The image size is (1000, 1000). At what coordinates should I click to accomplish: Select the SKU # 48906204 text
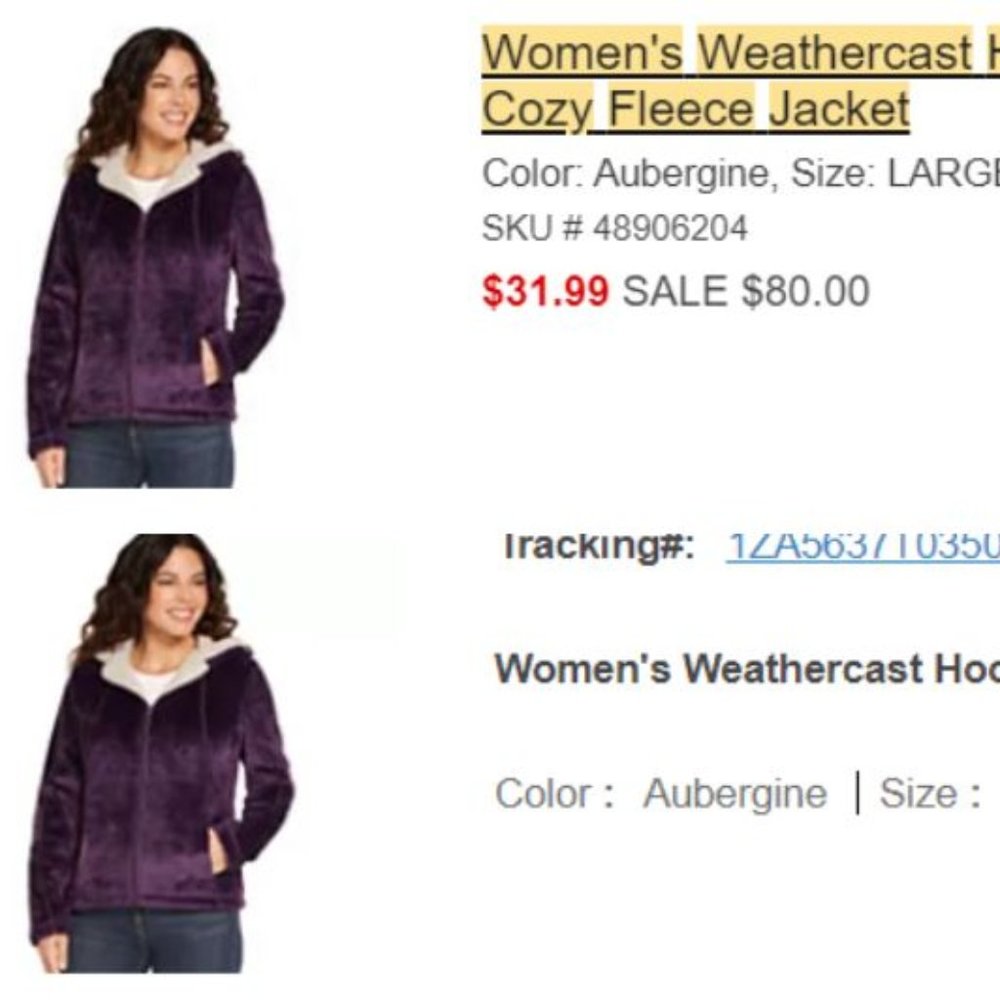(x=614, y=228)
